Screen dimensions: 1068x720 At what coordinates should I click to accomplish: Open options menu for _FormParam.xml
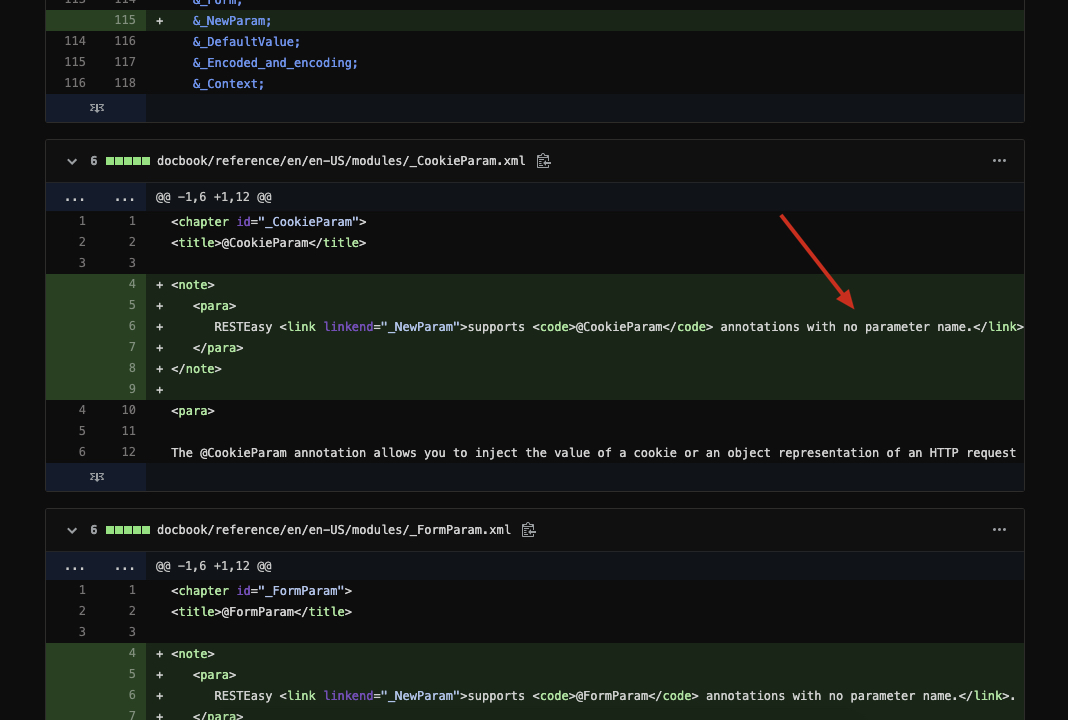point(999,530)
